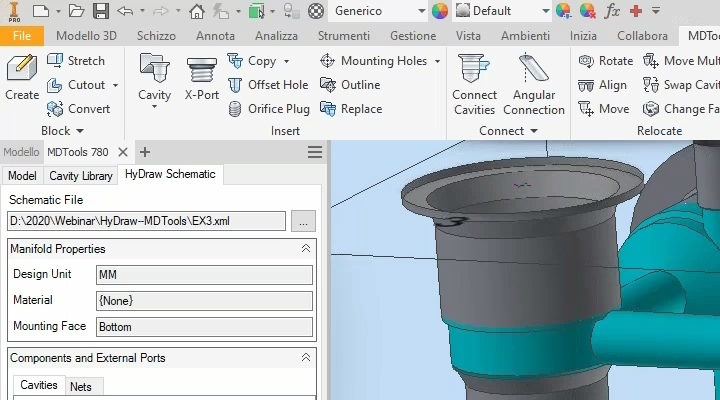The height and width of the screenshot is (400, 720).
Task: Switch to the Schizzo ribbon tab
Action: pos(156,36)
